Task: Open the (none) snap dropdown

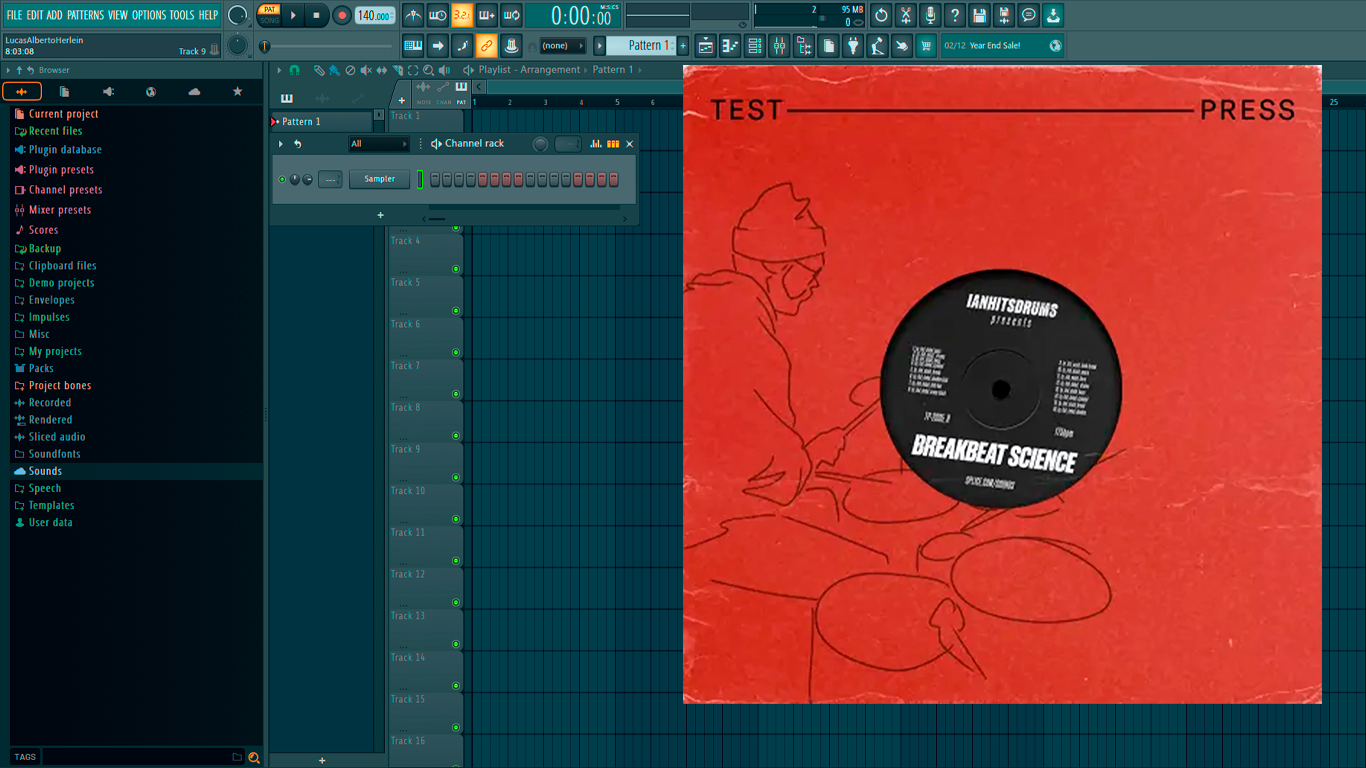Action: [x=562, y=45]
